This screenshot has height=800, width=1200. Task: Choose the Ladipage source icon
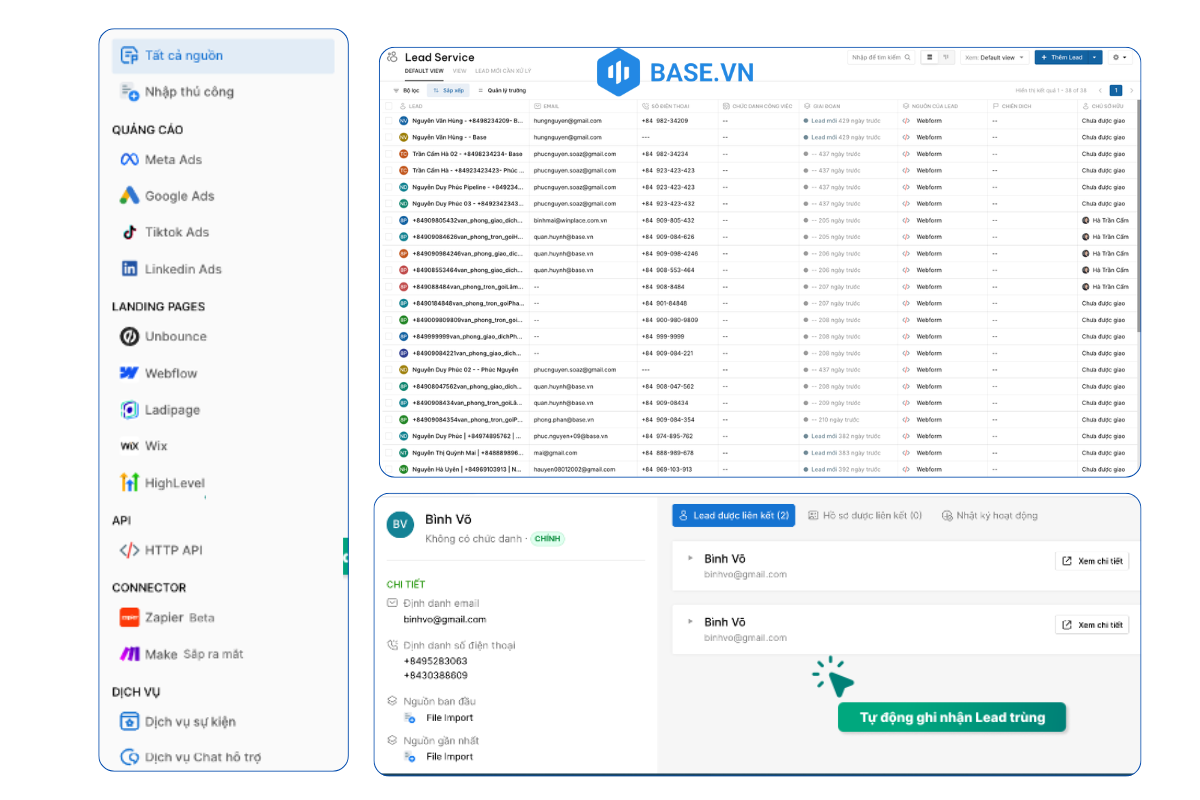[129, 410]
